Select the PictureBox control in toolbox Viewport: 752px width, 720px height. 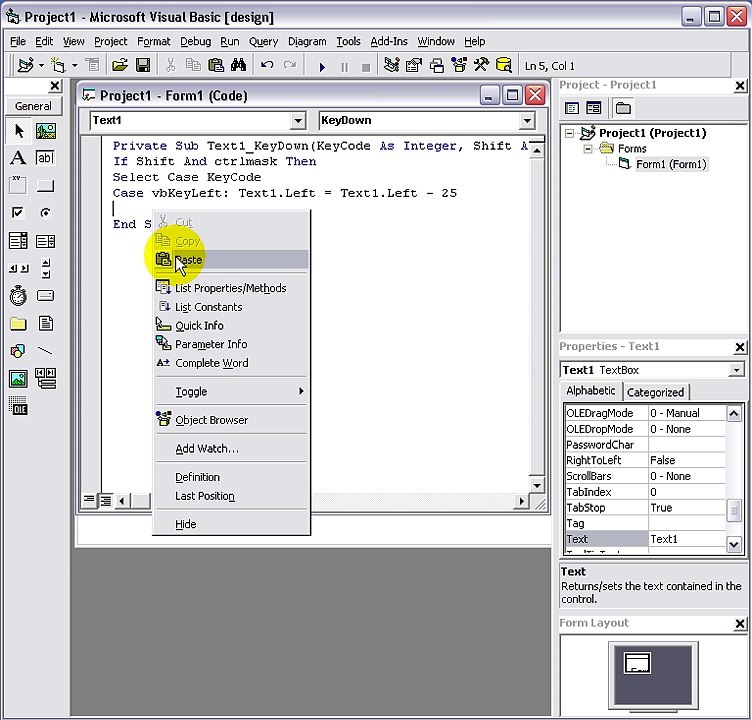pyautogui.click(x=46, y=131)
